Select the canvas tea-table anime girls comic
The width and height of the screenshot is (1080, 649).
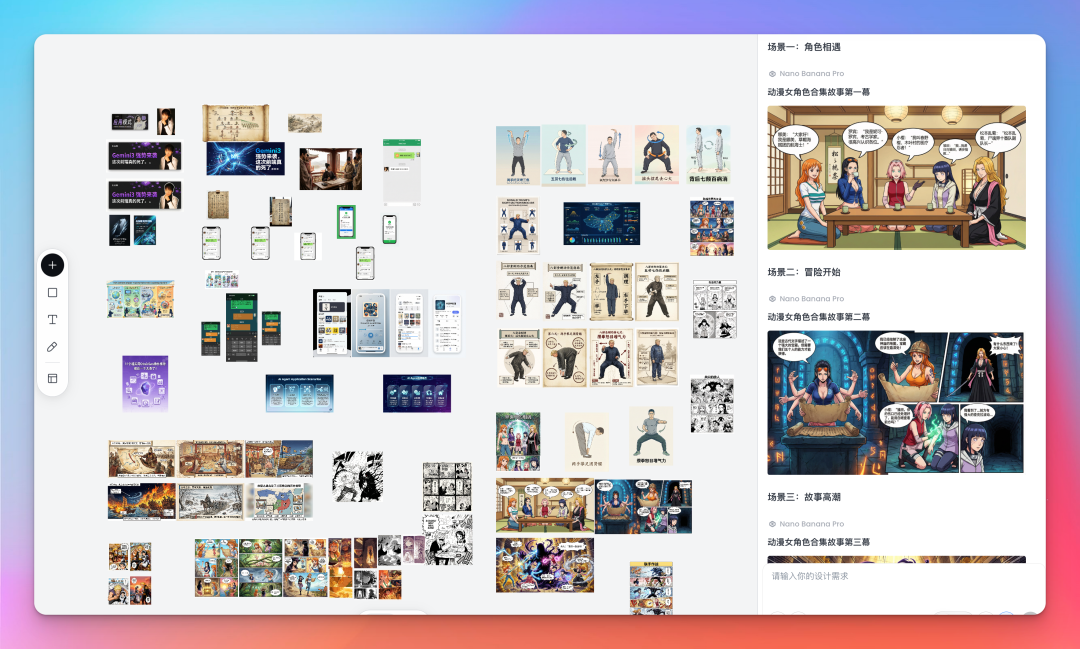point(545,506)
